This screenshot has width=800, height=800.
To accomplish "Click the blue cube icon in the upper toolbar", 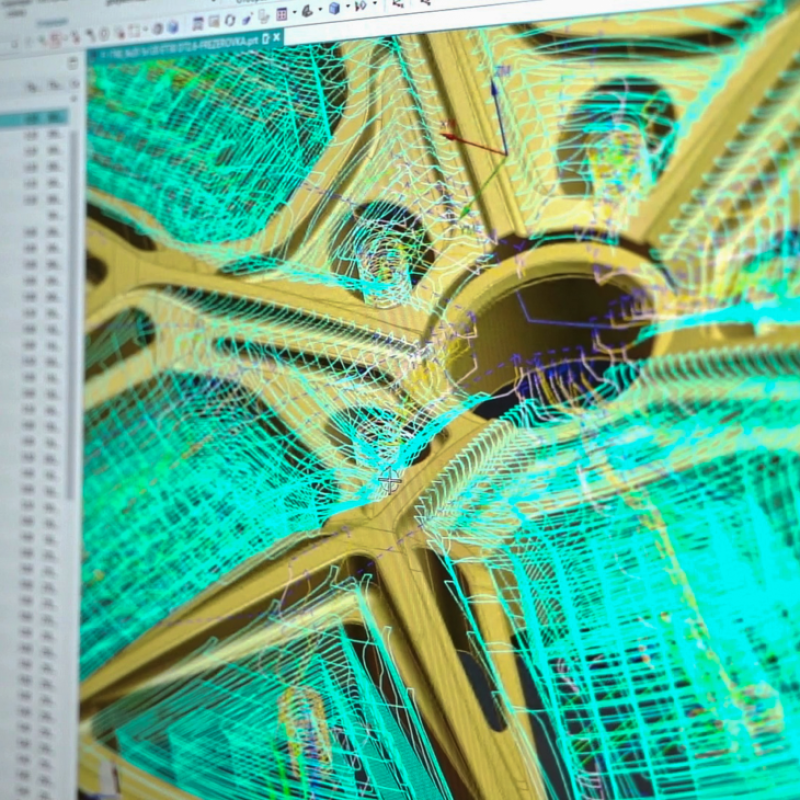I will click(x=333, y=9).
